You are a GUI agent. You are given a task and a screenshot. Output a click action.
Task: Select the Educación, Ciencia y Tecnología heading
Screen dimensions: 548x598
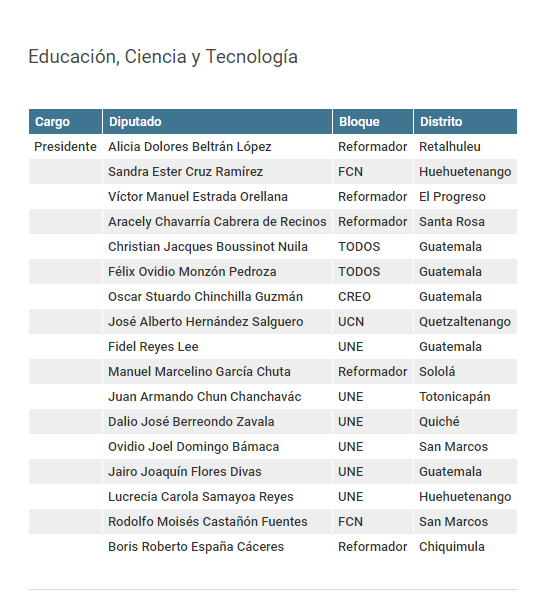(163, 57)
